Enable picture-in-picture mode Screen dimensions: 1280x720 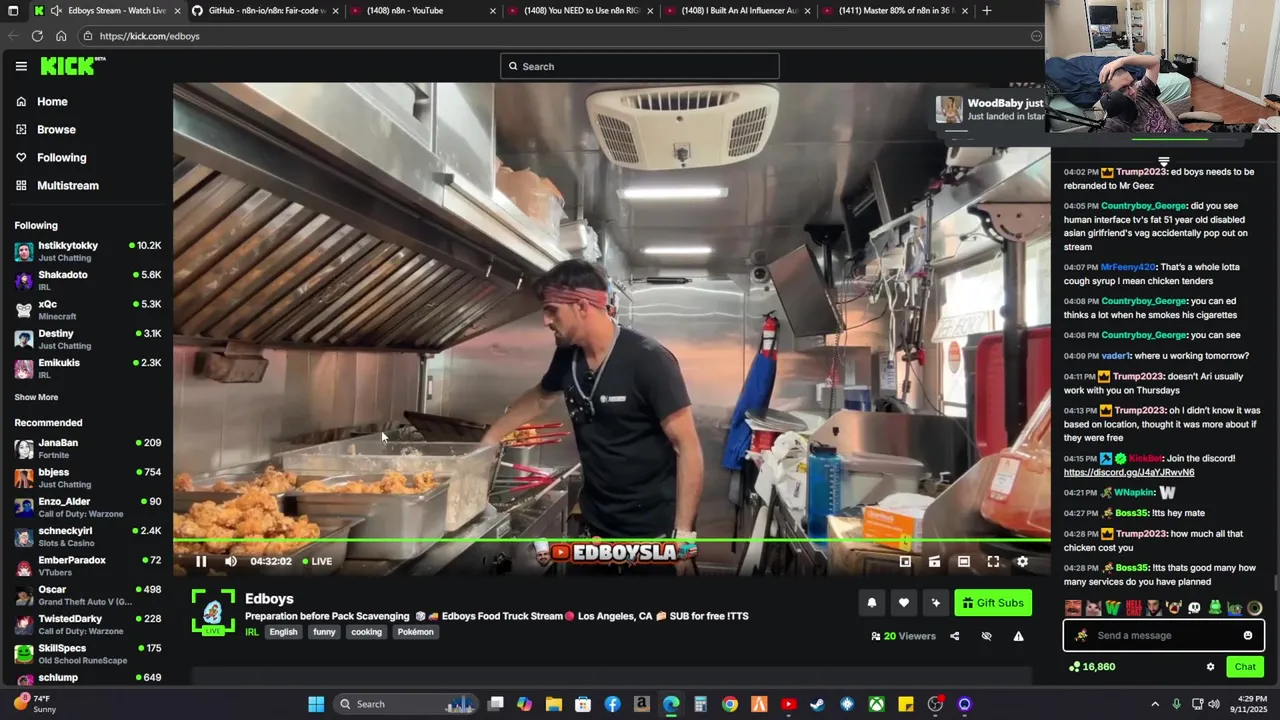(905, 561)
